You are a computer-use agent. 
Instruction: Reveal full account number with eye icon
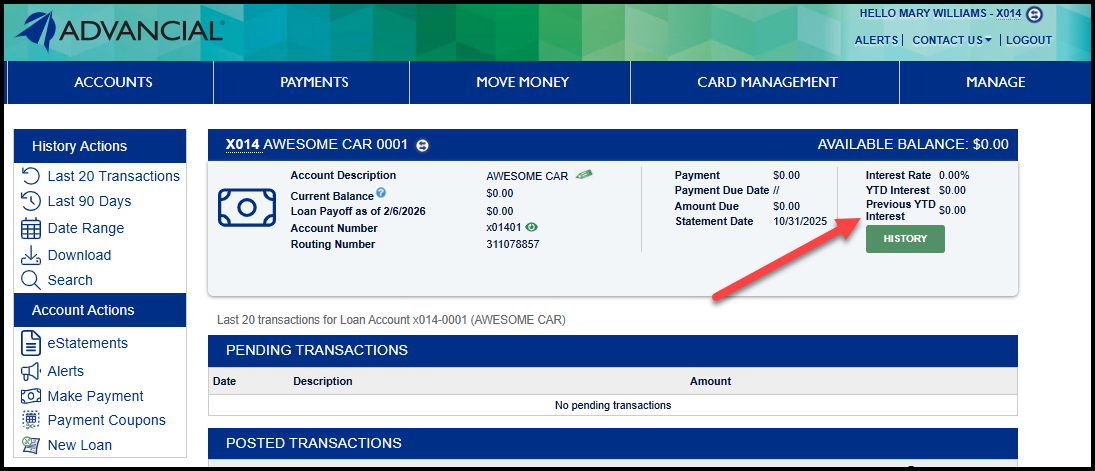click(532, 227)
